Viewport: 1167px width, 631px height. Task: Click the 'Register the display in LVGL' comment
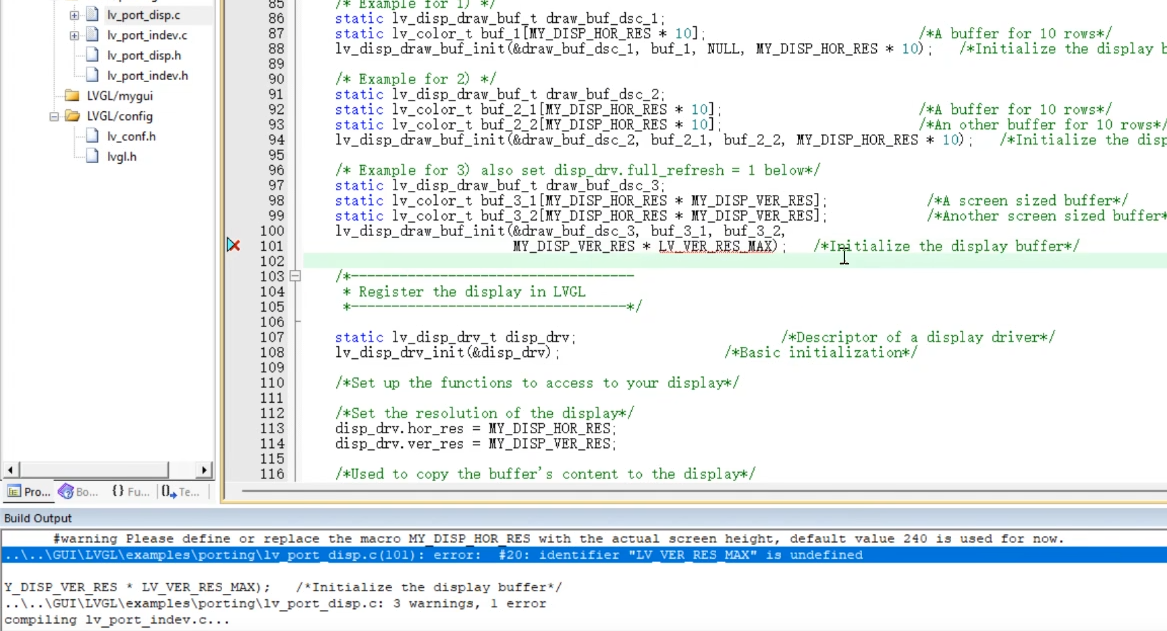(472, 292)
